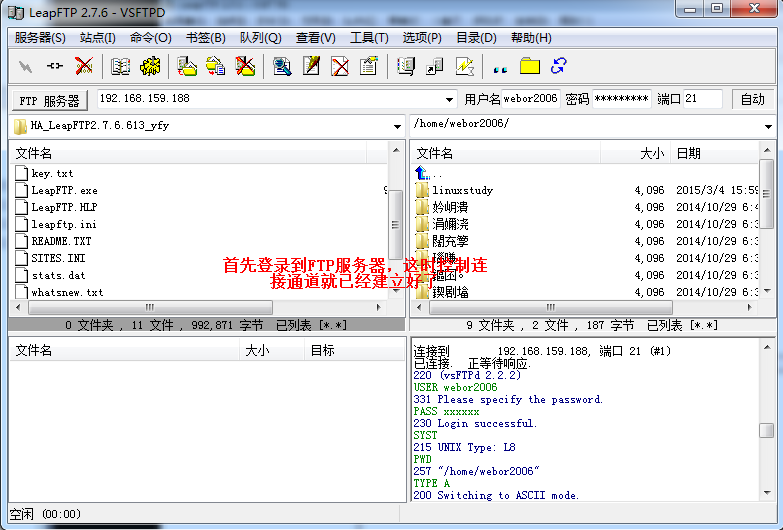Select the file SITES.INI

(x=58, y=258)
